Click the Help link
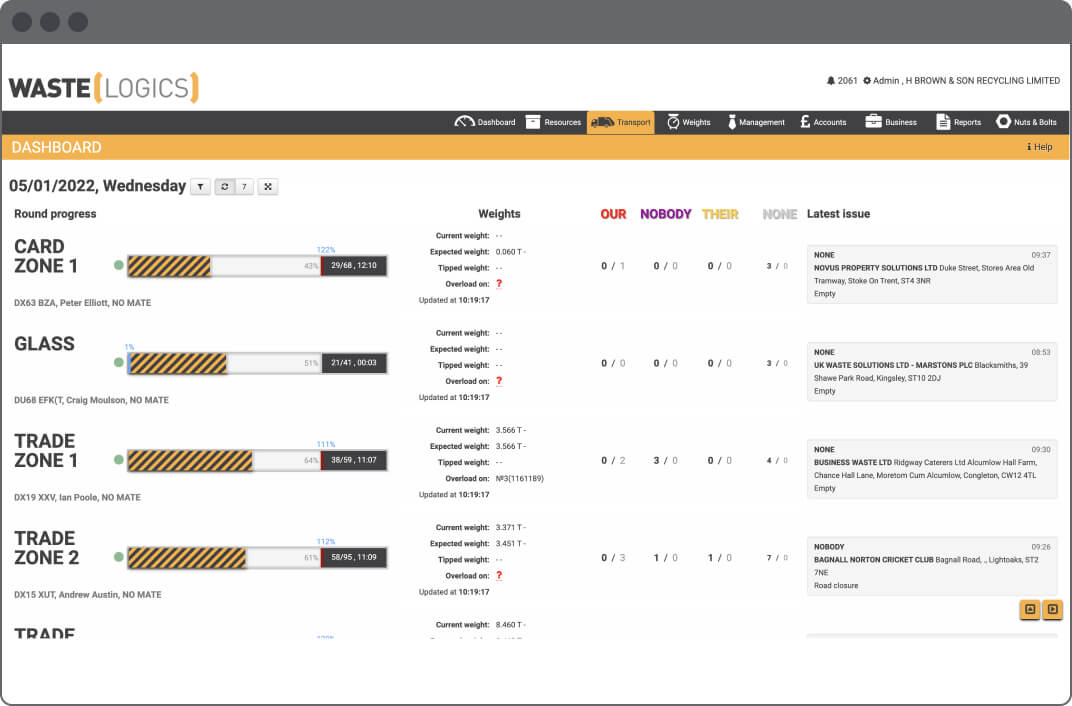This screenshot has width=1072, height=706. [1040, 147]
